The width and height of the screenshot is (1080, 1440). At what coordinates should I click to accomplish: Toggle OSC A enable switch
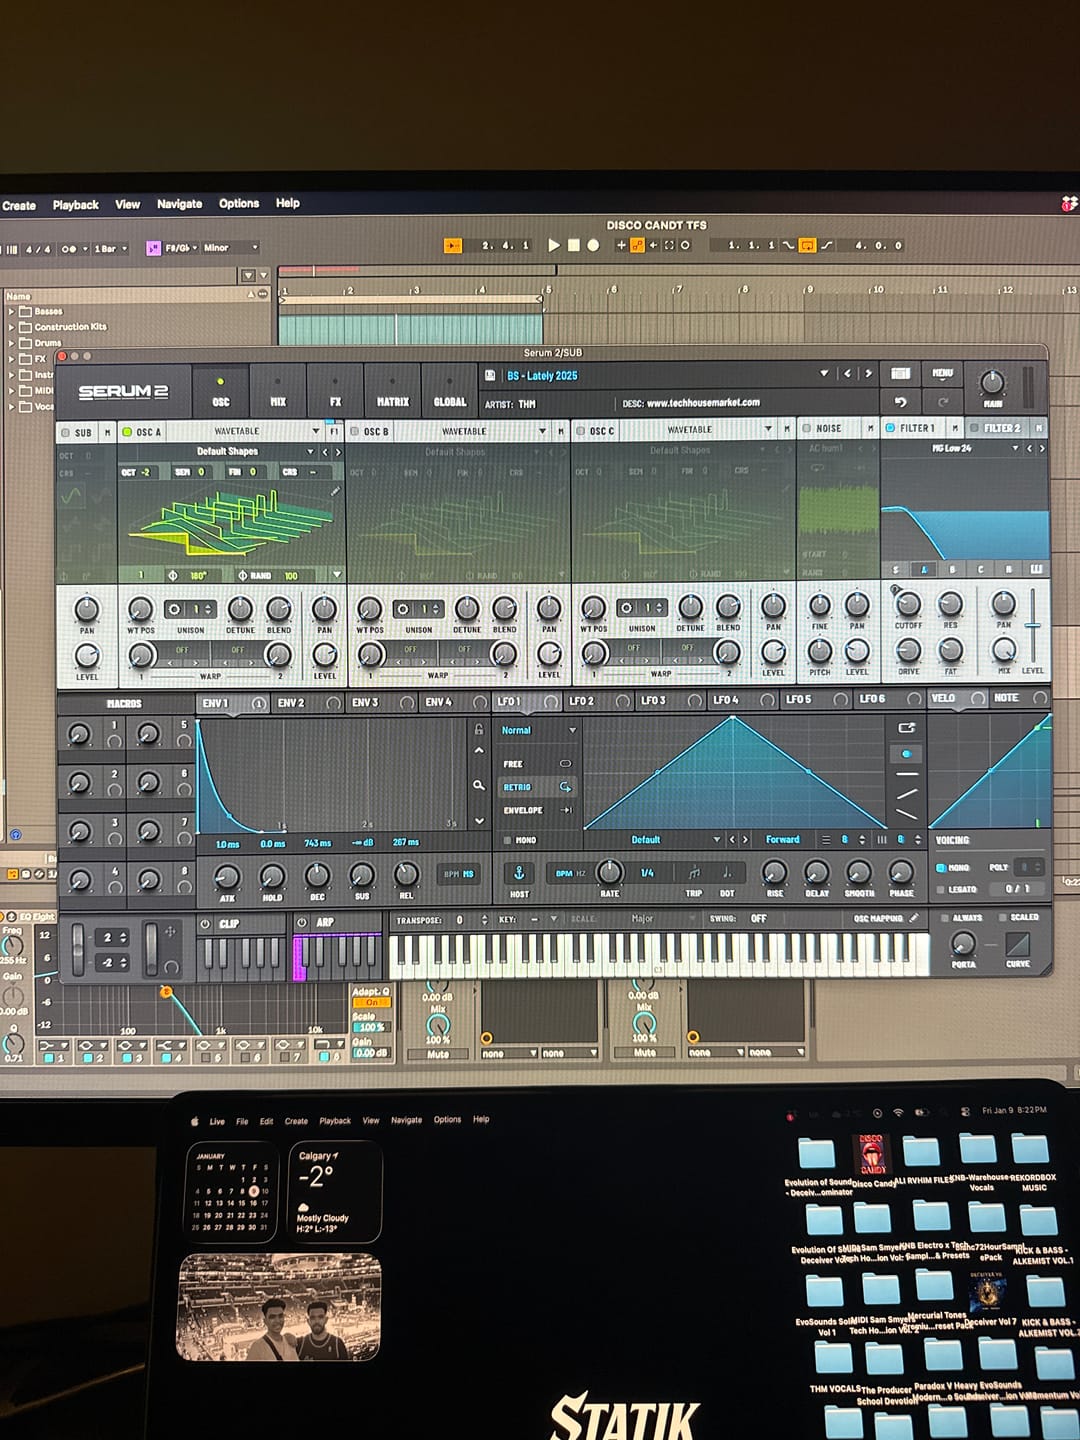127,432
